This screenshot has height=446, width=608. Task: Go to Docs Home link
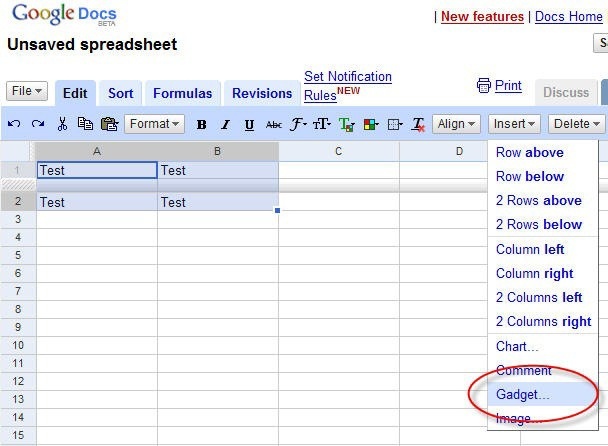(569, 17)
